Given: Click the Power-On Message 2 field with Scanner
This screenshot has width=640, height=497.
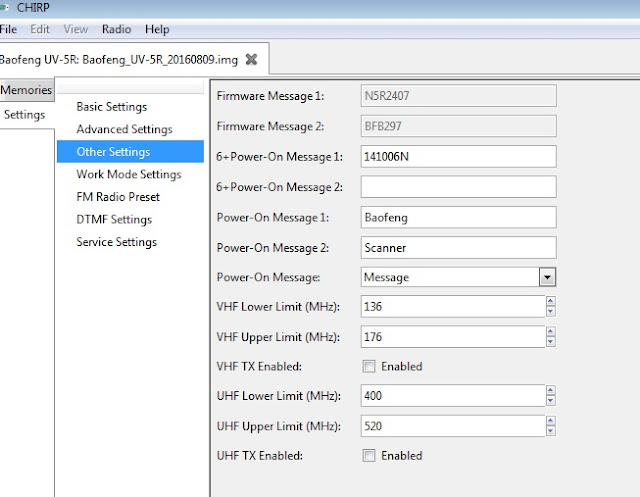Looking at the screenshot, I should (x=458, y=248).
